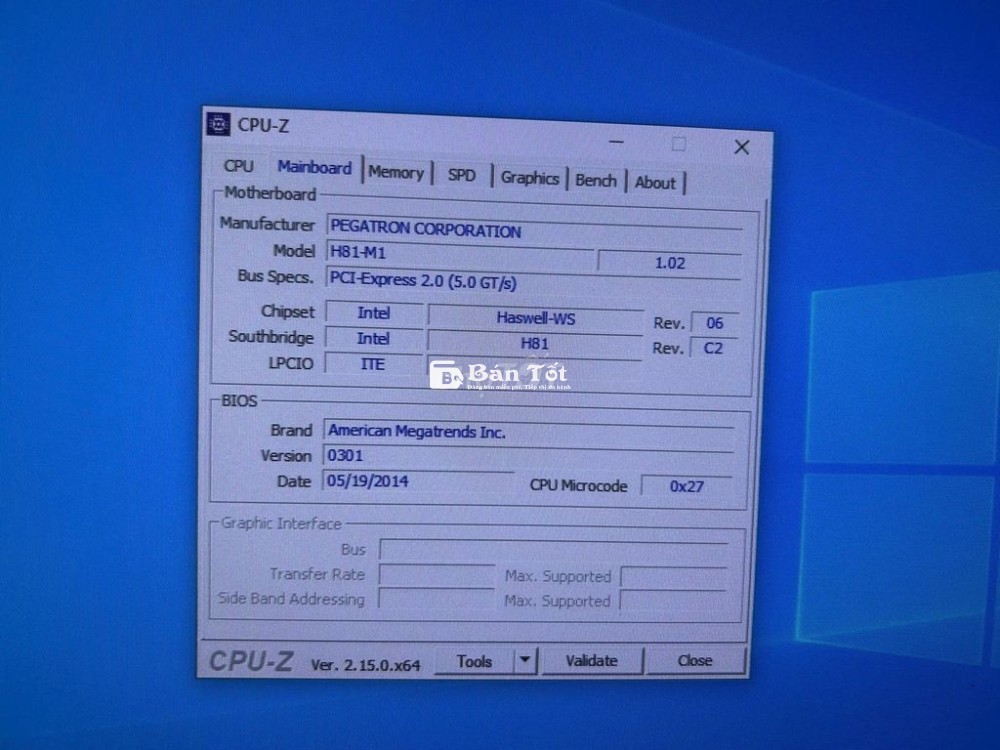Click the empty Transfer Rate field
This screenshot has height=750, width=1000.
tap(437, 575)
